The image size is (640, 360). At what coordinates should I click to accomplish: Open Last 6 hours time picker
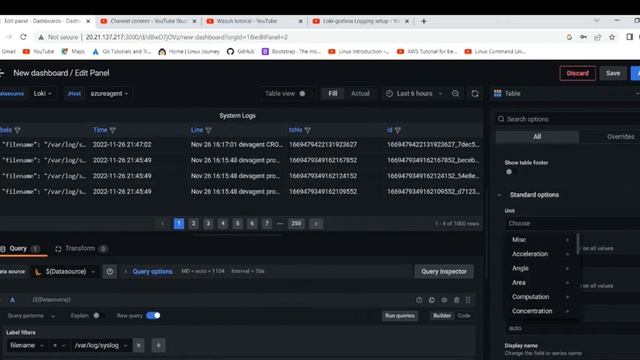tap(413, 93)
